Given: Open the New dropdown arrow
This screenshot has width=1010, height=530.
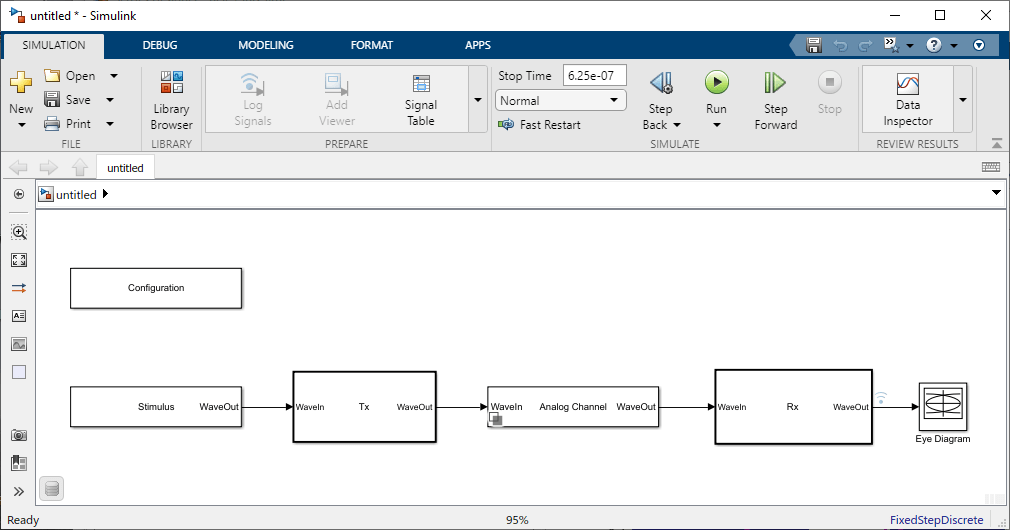Looking at the screenshot, I should (x=21, y=124).
